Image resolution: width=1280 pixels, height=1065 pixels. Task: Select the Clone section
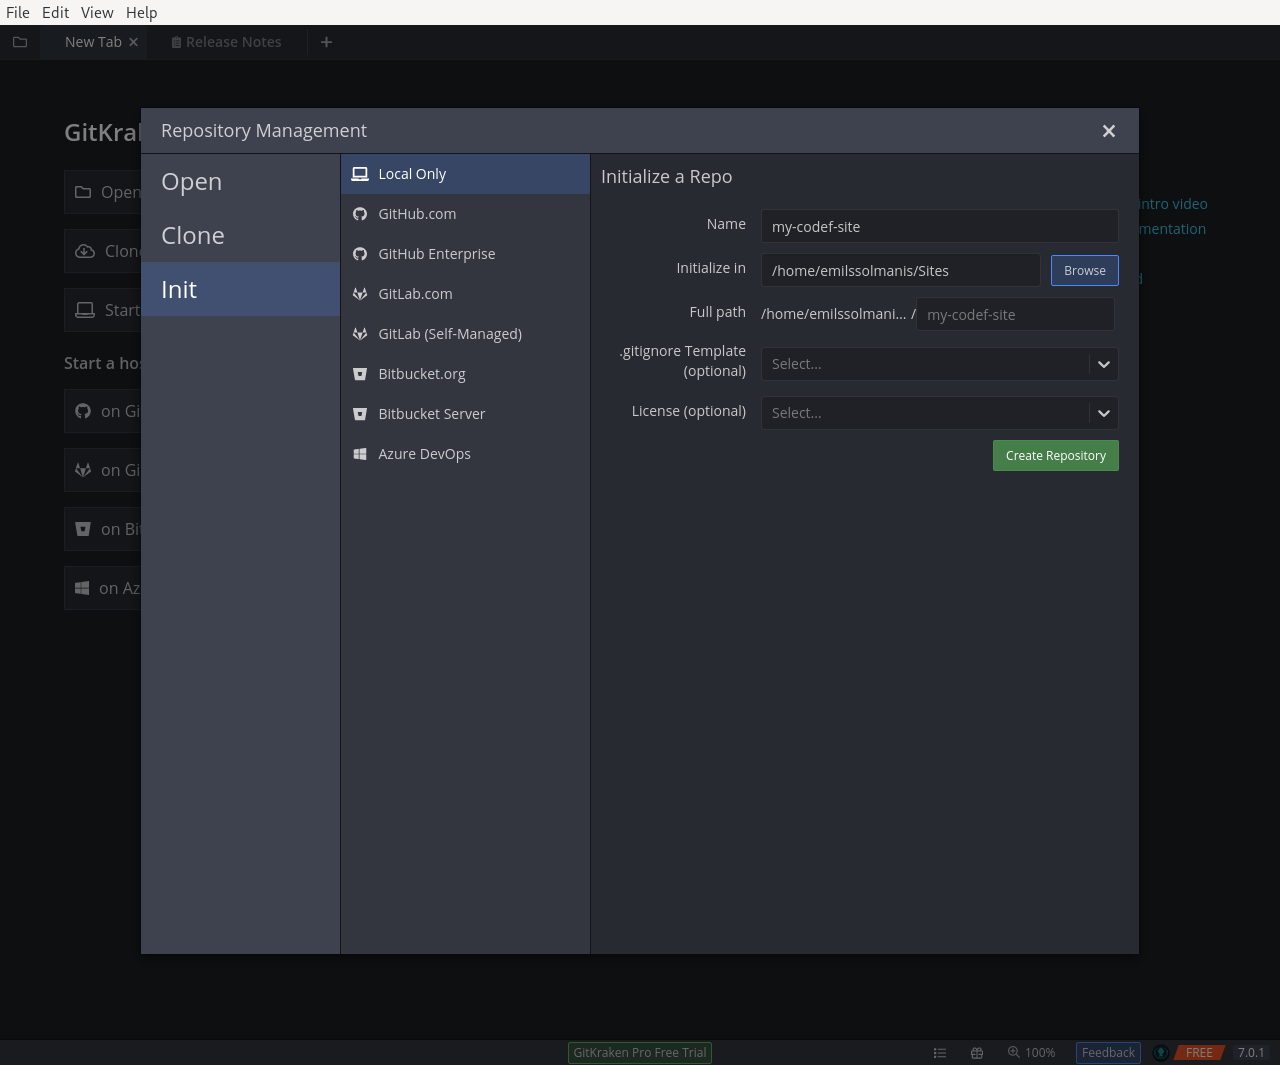[240, 236]
